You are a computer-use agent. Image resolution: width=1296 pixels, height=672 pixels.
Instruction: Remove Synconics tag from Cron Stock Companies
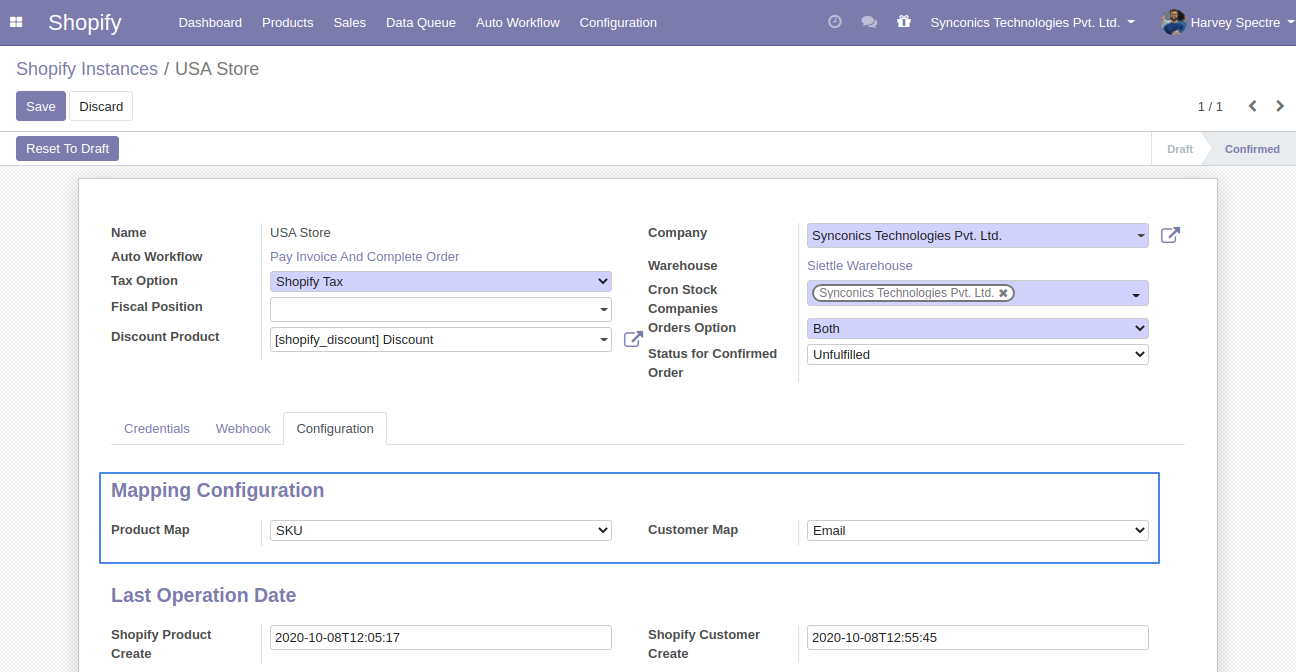(x=1003, y=293)
